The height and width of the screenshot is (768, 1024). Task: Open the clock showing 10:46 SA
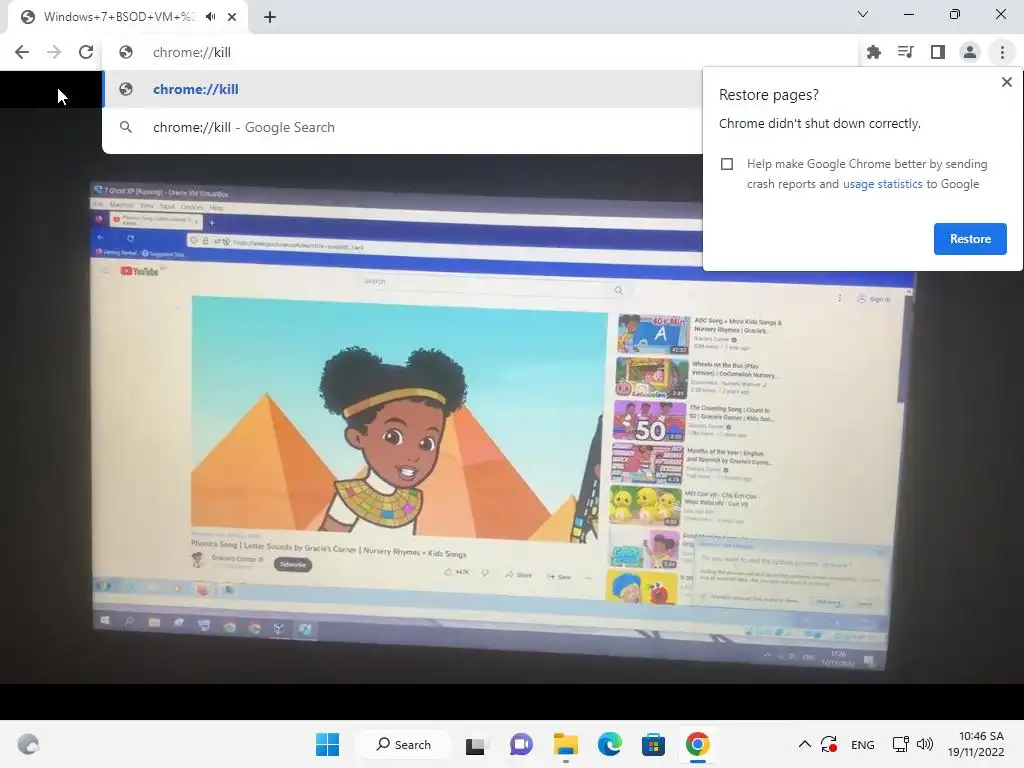pyautogui.click(x=976, y=744)
